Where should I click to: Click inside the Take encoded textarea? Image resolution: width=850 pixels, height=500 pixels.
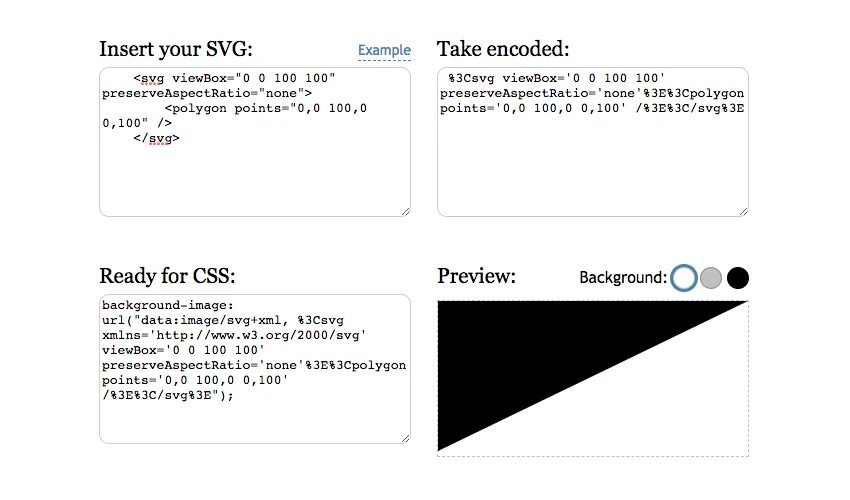pyautogui.click(x=593, y=142)
